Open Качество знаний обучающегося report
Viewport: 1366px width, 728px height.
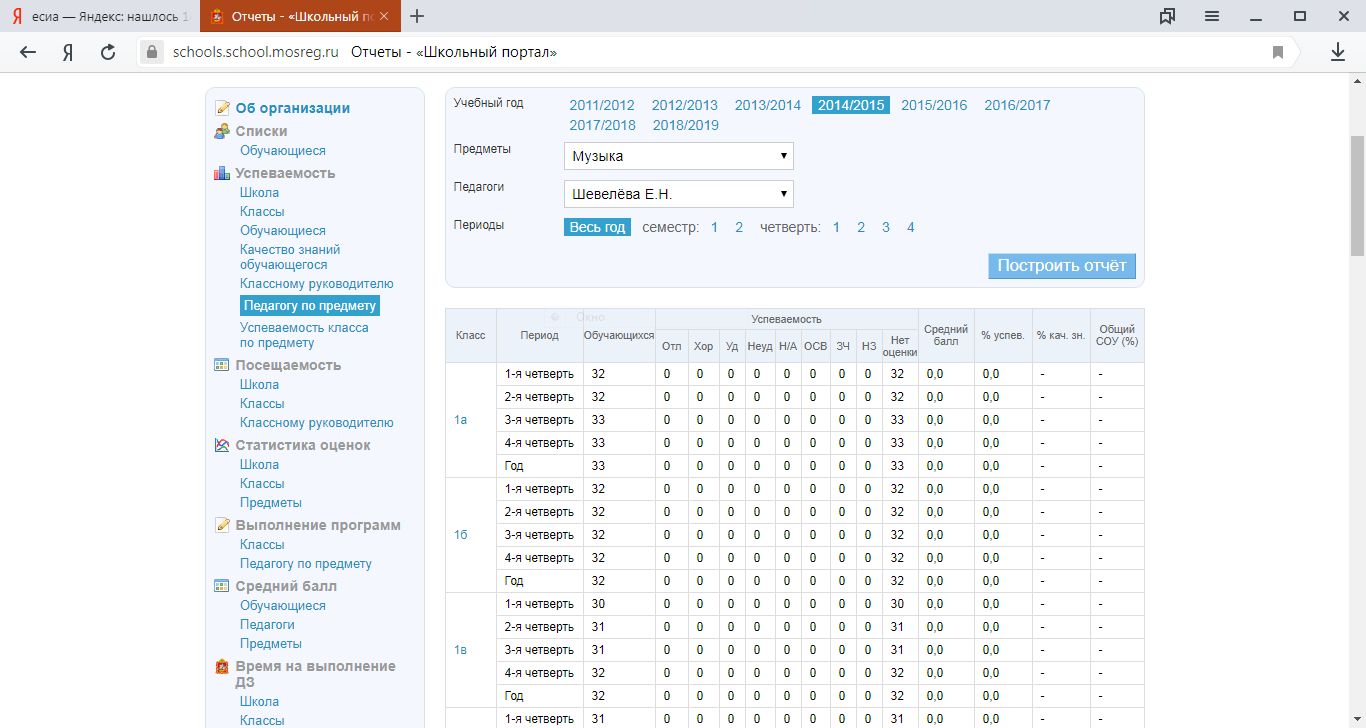[x=290, y=257]
